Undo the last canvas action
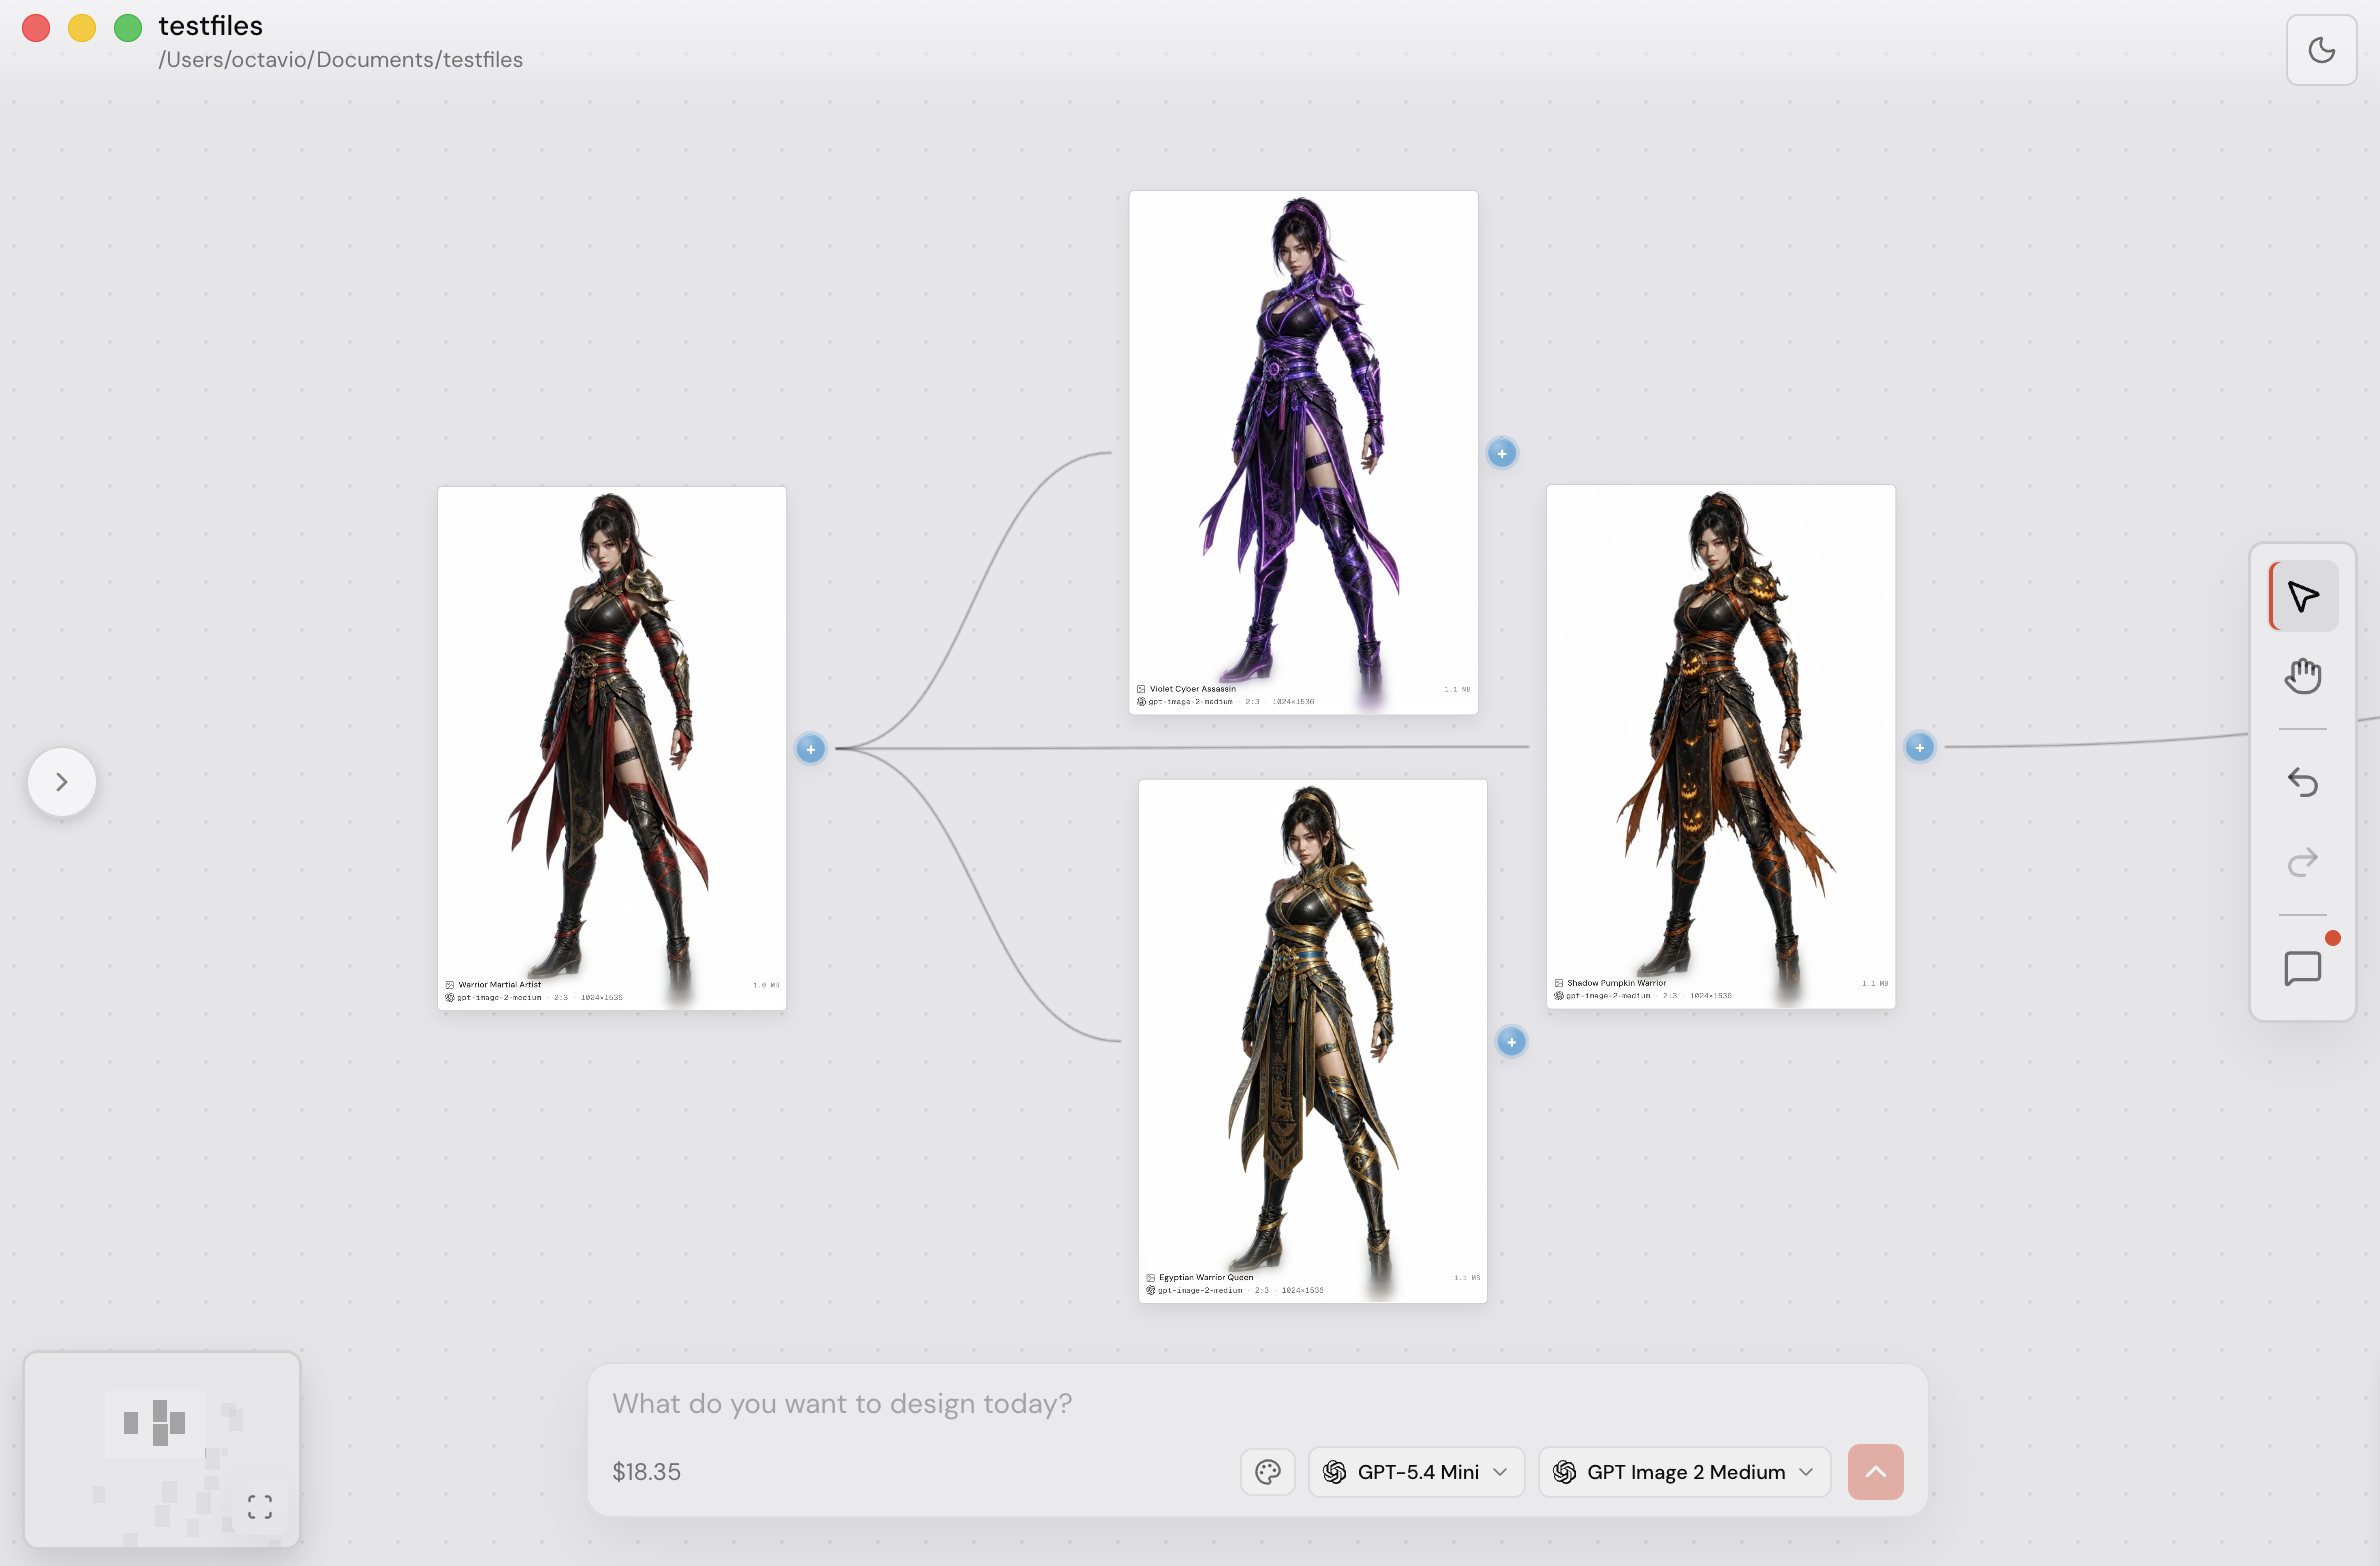 click(x=2303, y=781)
